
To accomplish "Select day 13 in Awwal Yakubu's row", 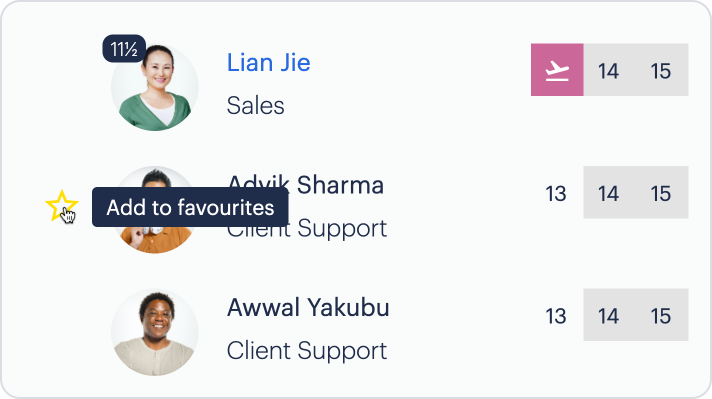I will (557, 315).
